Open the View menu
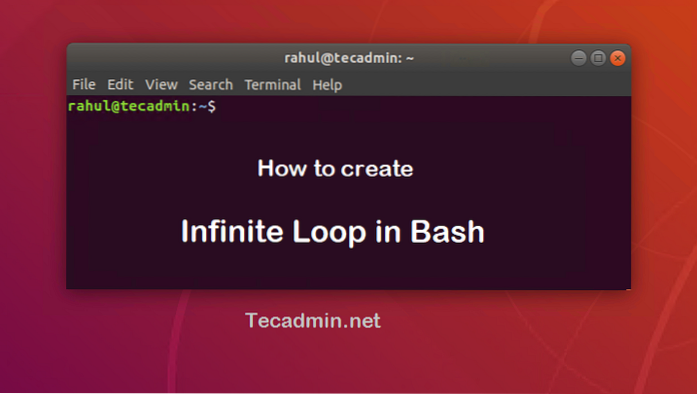 tap(161, 84)
